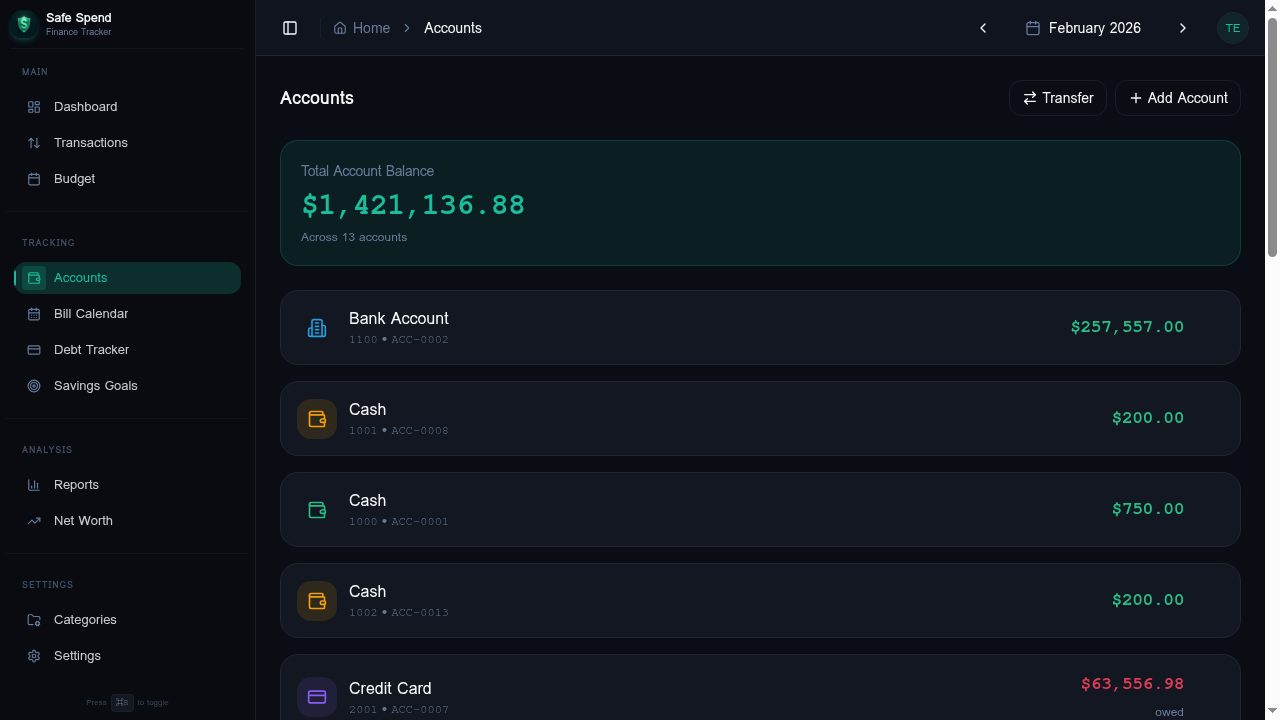
Task: Click the Savings Goals target icon
Action: [34, 385]
